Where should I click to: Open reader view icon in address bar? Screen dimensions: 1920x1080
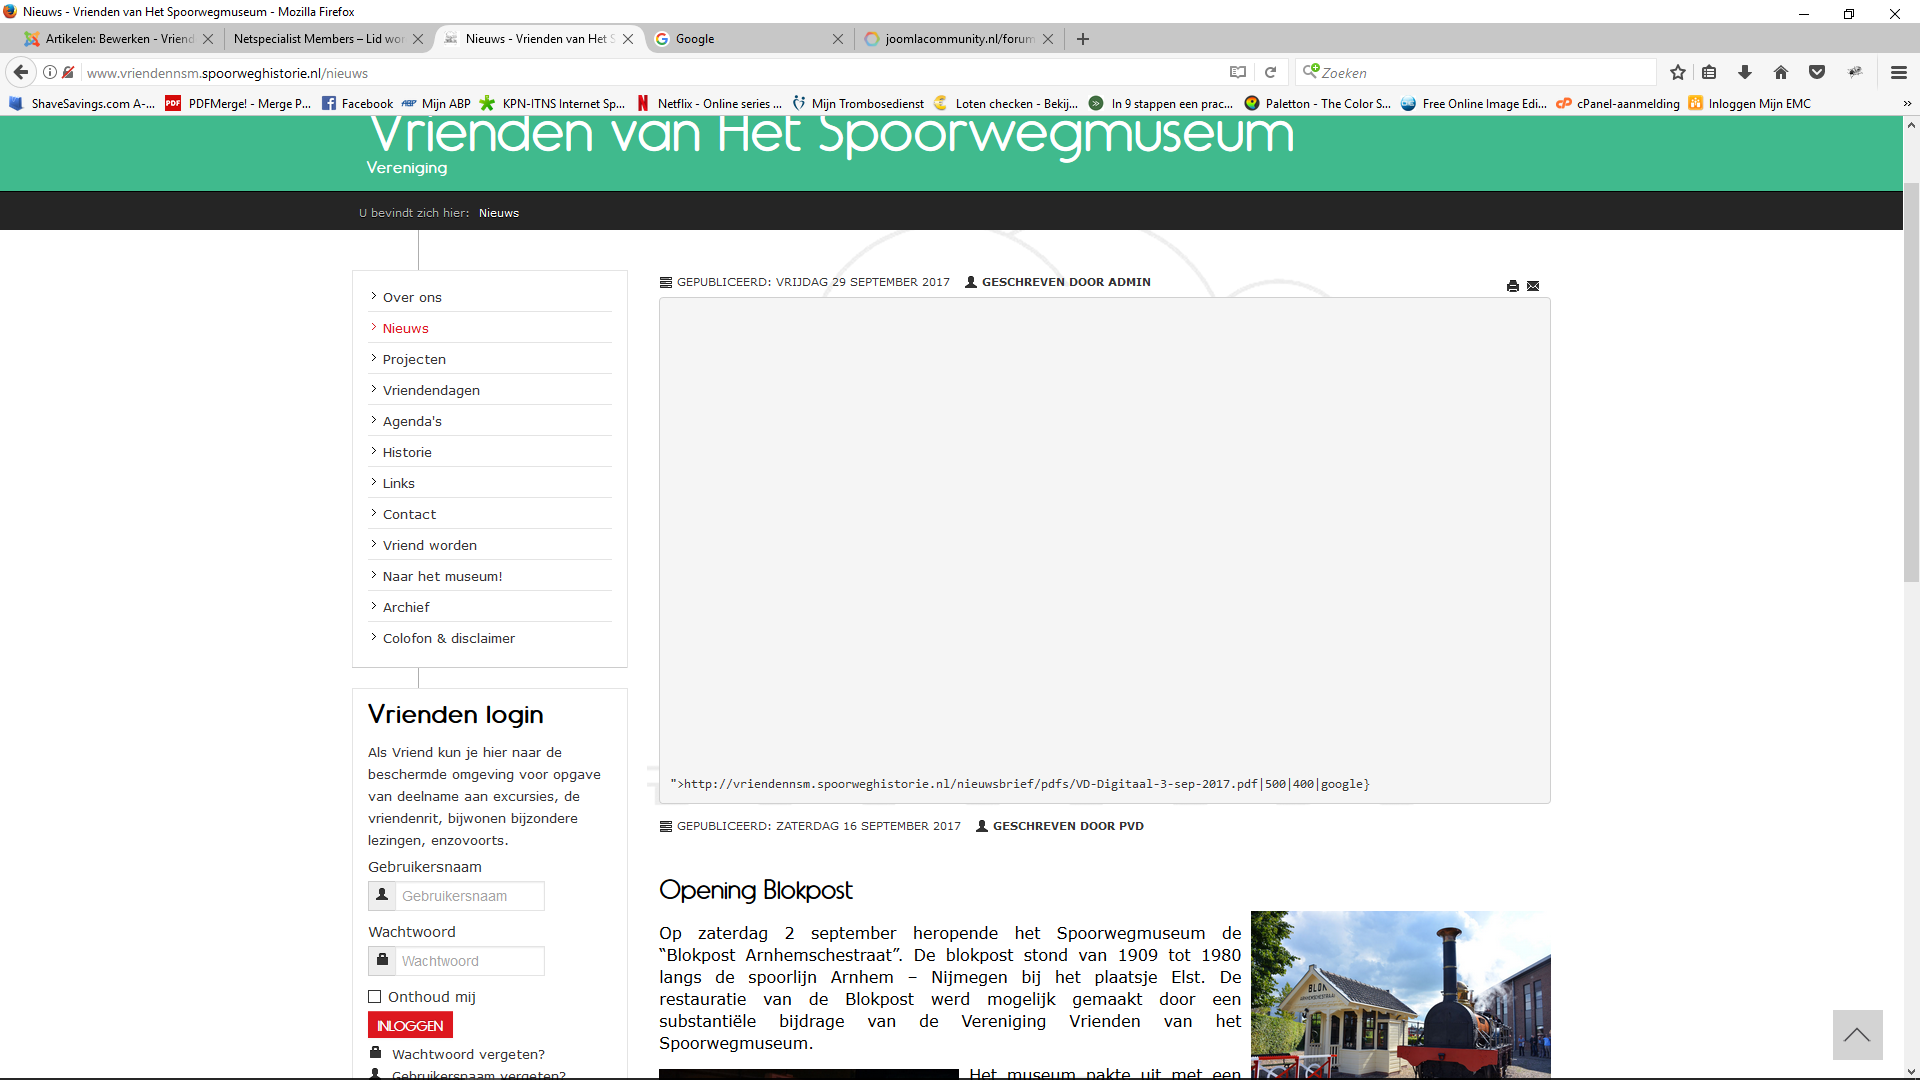point(1238,72)
